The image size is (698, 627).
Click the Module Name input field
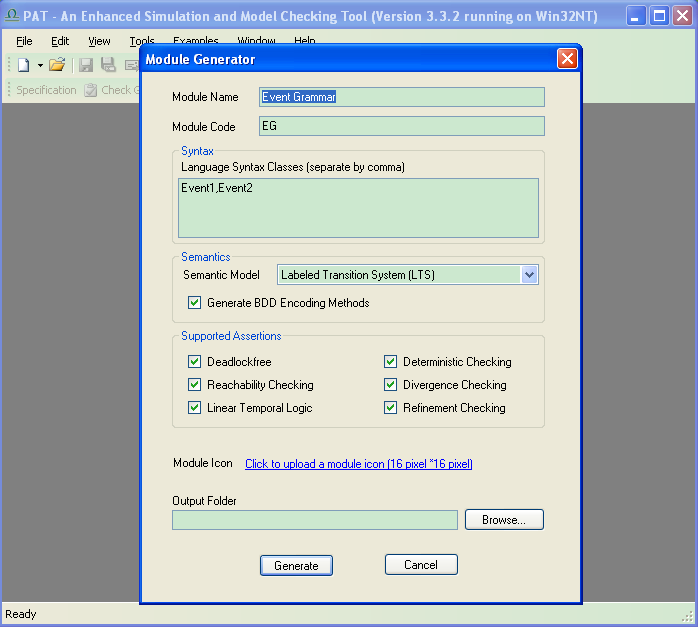pyautogui.click(x=402, y=97)
